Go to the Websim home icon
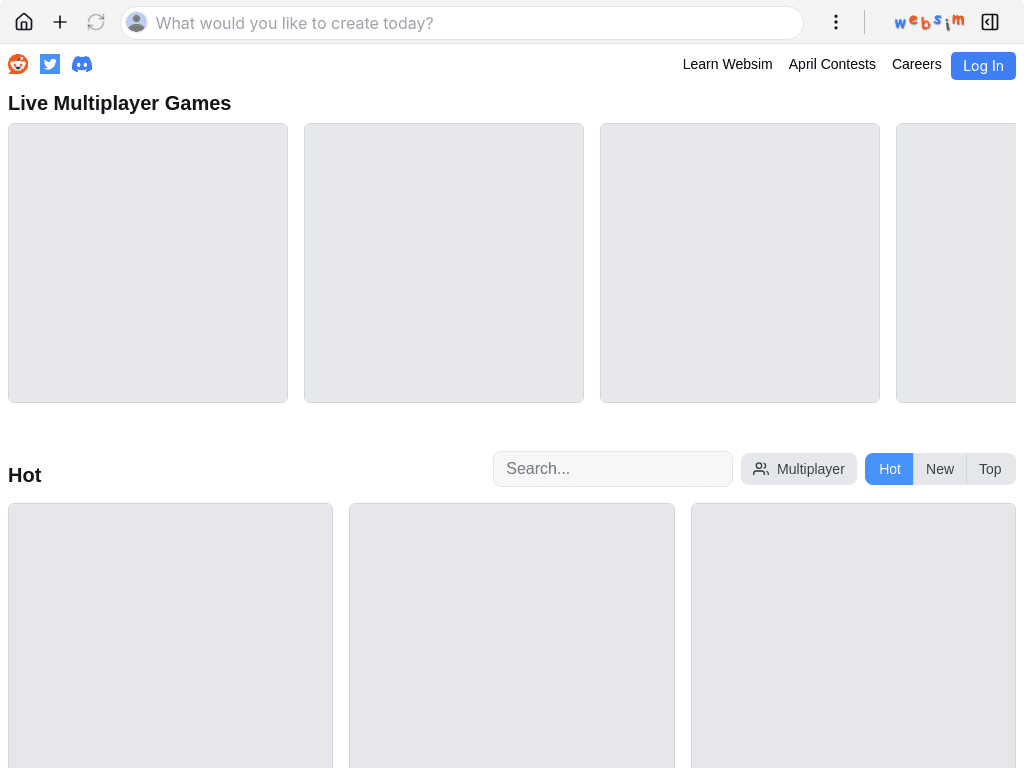Image resolution: width=1024 pixels, height=768 pixels. tap(24, 22)
